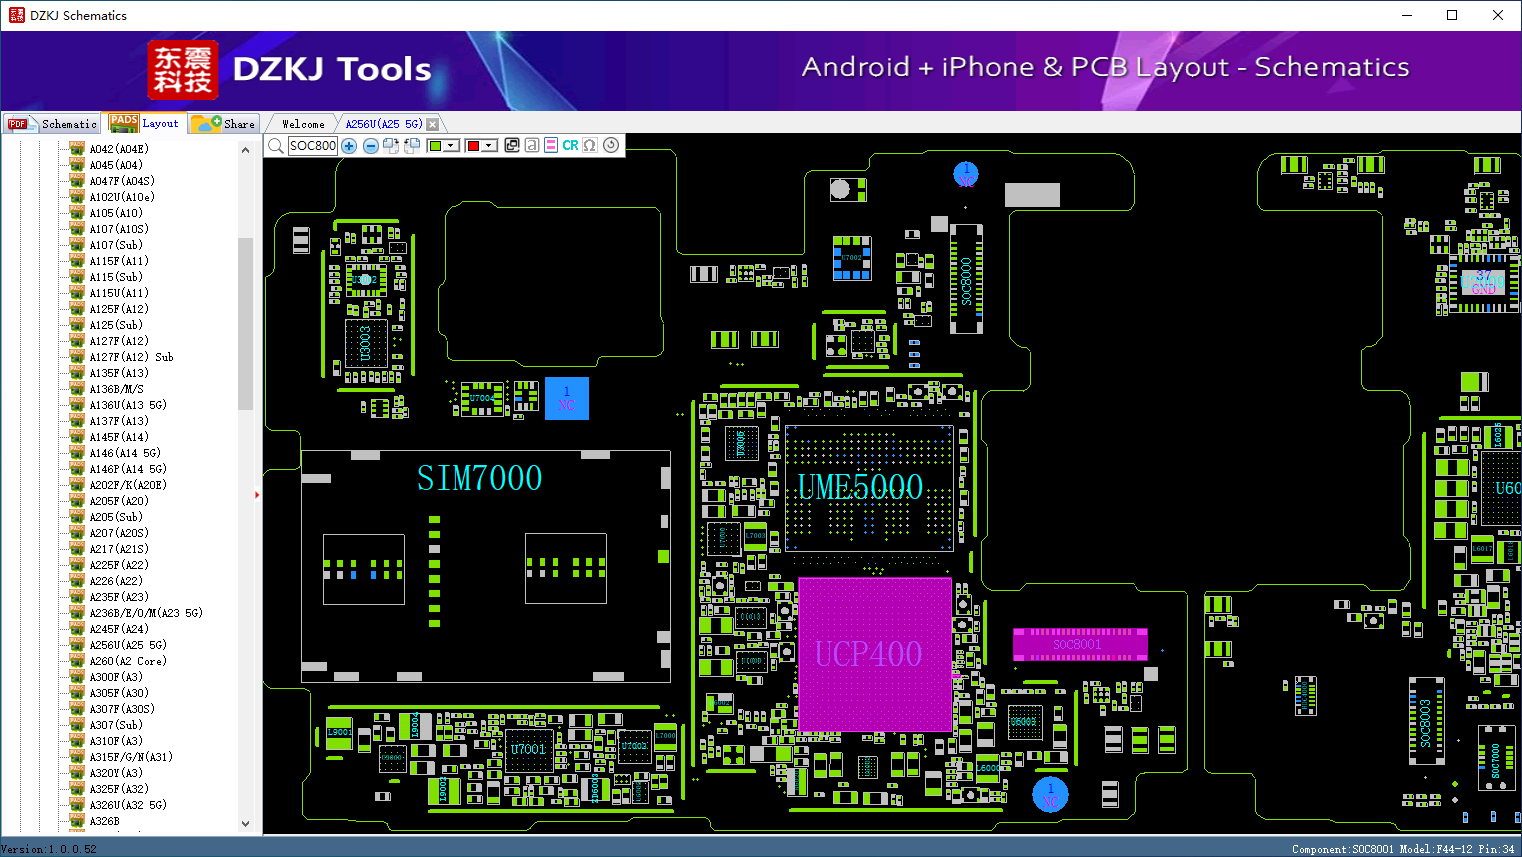Open A202F/K(A20E) model entry
Screen dimensions: 1522x857
click(128, 485)
